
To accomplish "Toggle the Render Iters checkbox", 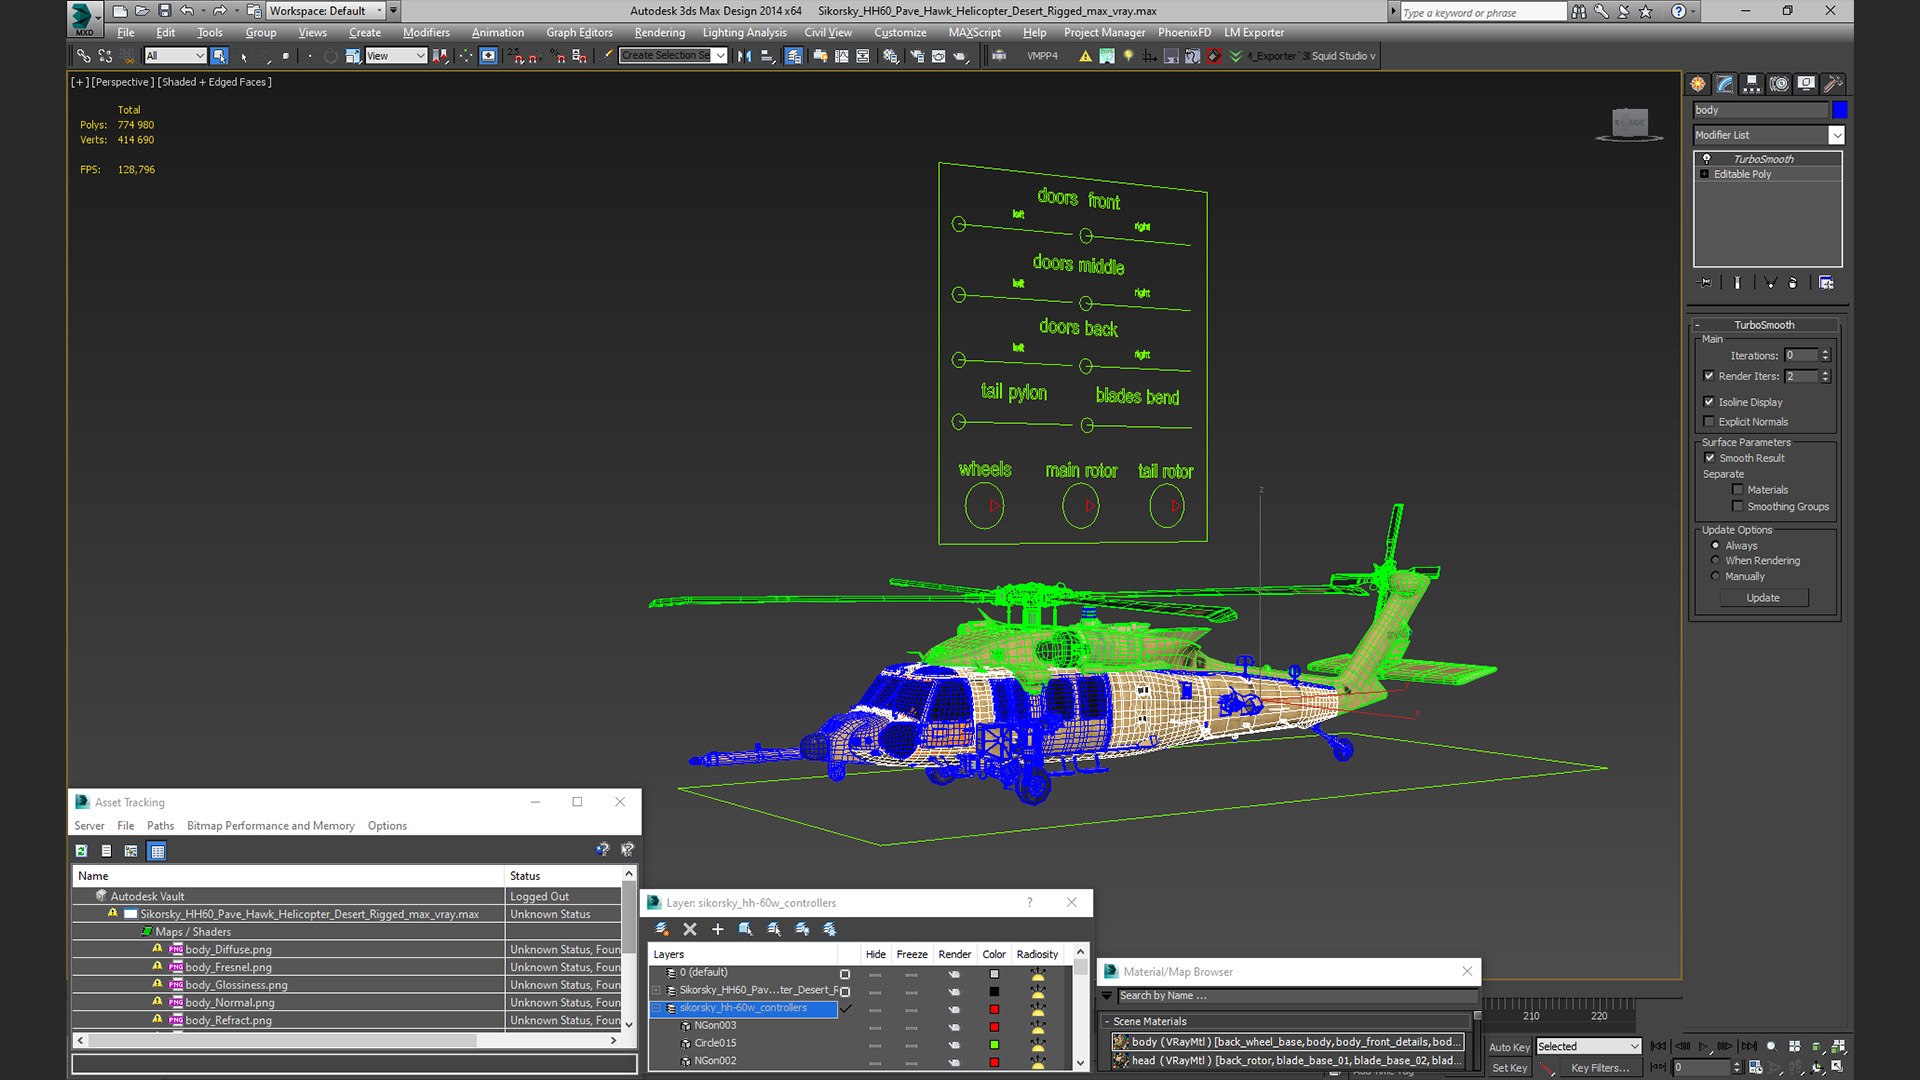I will point(1709,376).
